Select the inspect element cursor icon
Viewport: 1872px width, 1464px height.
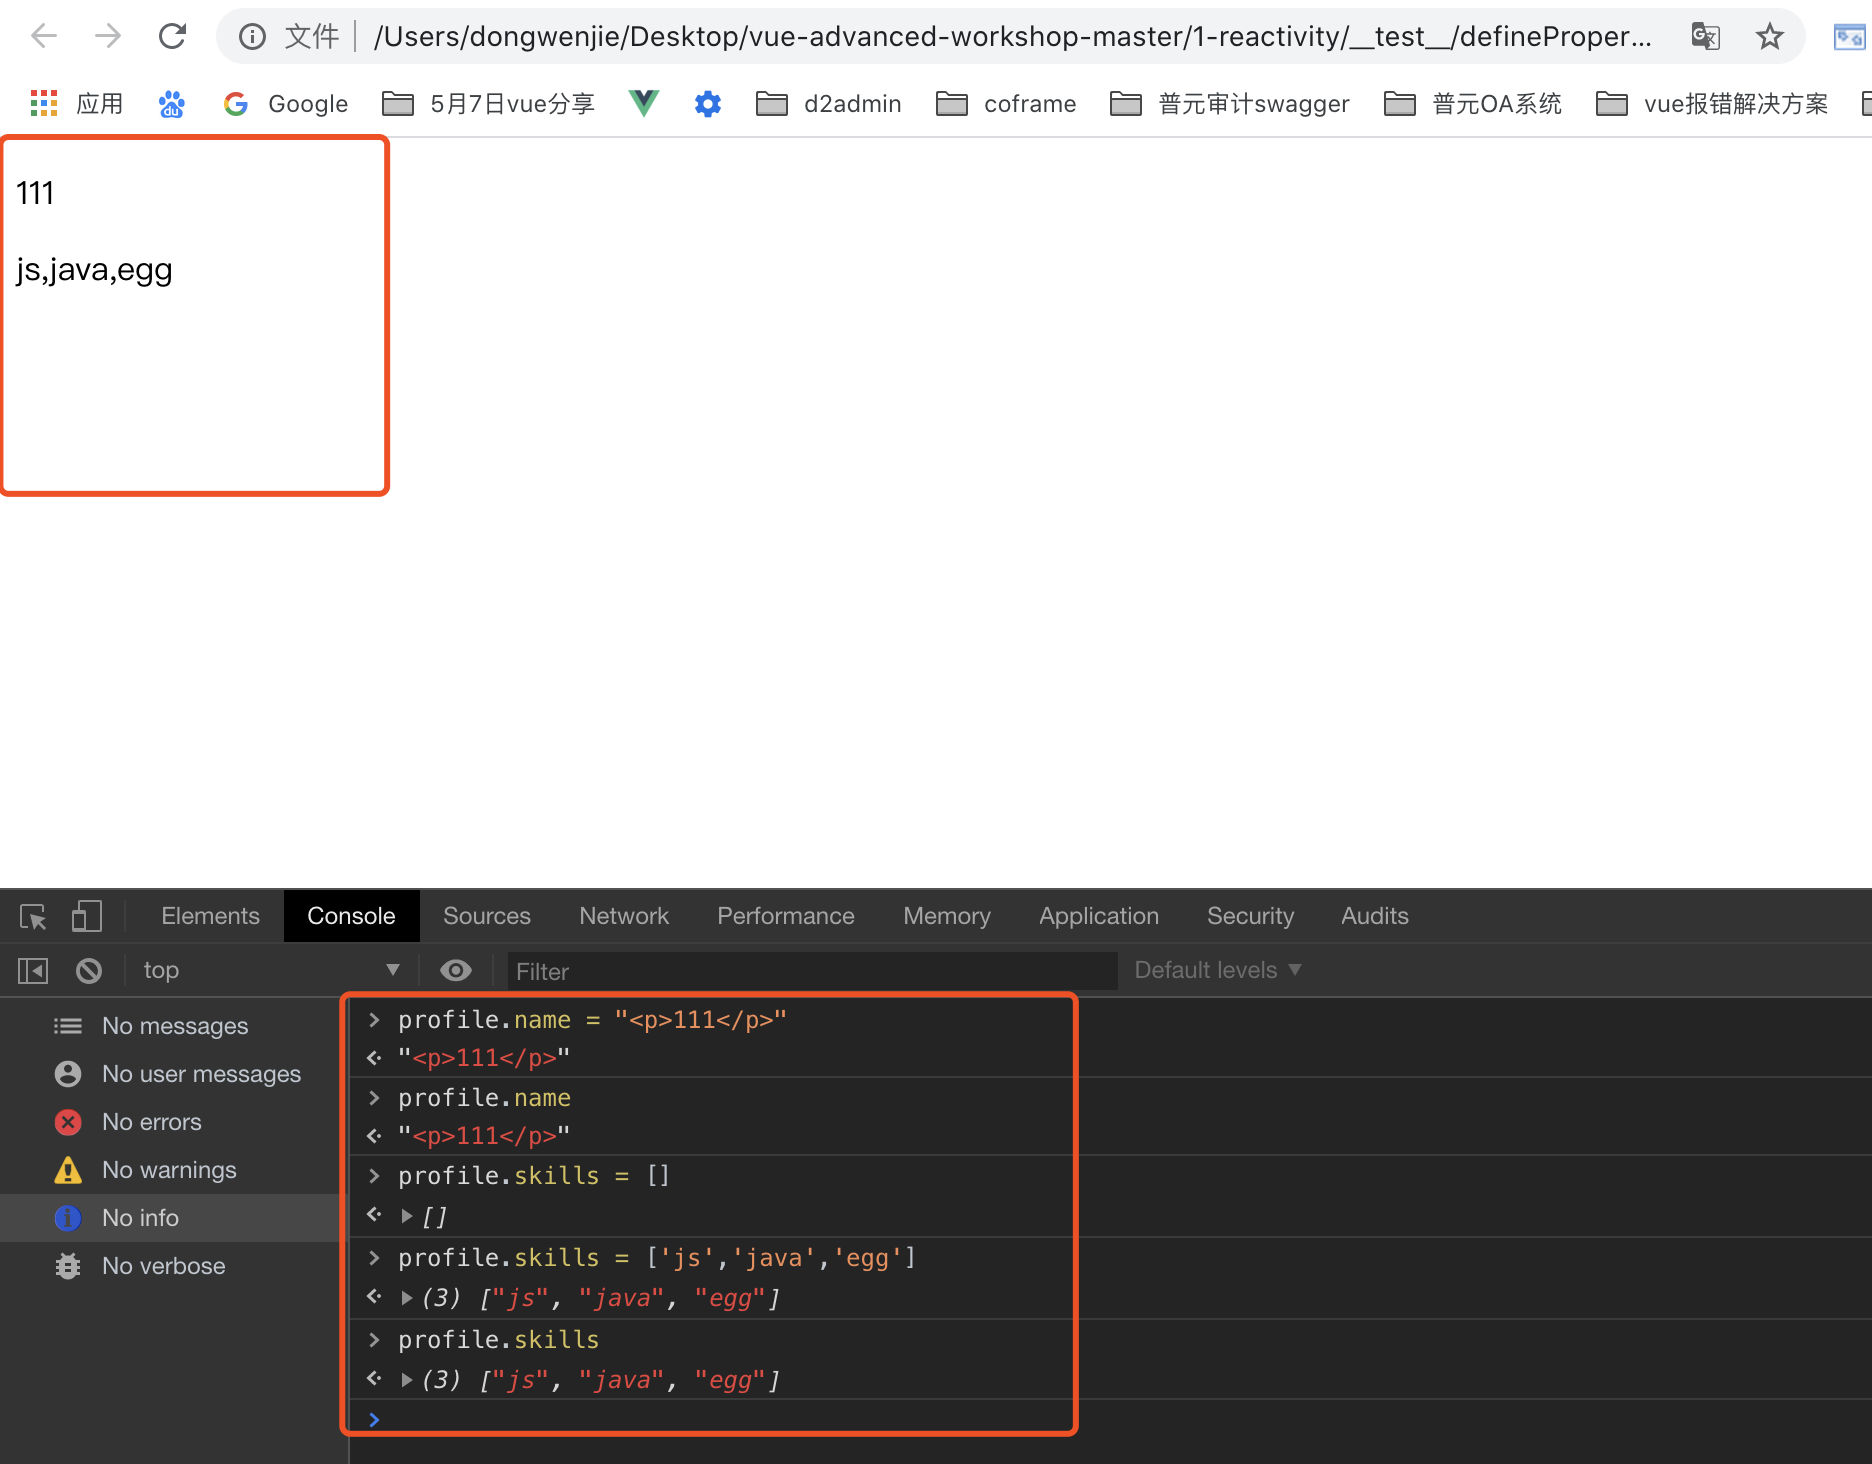[x=33, y=916]
